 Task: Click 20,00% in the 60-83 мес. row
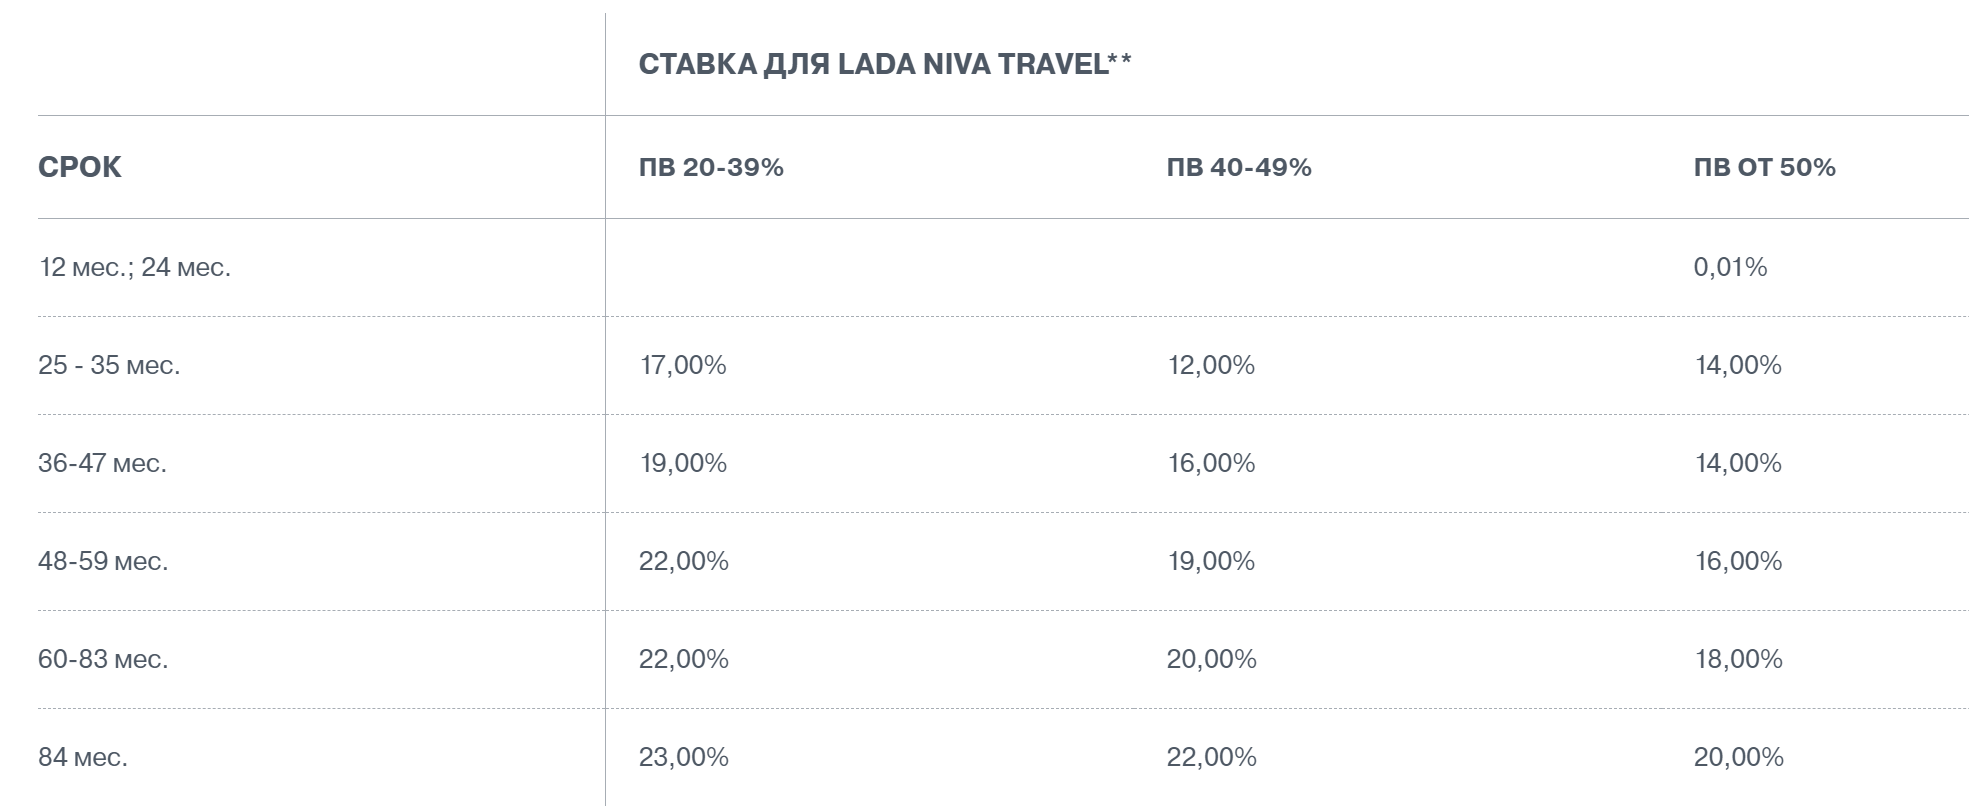(1212, 659)
